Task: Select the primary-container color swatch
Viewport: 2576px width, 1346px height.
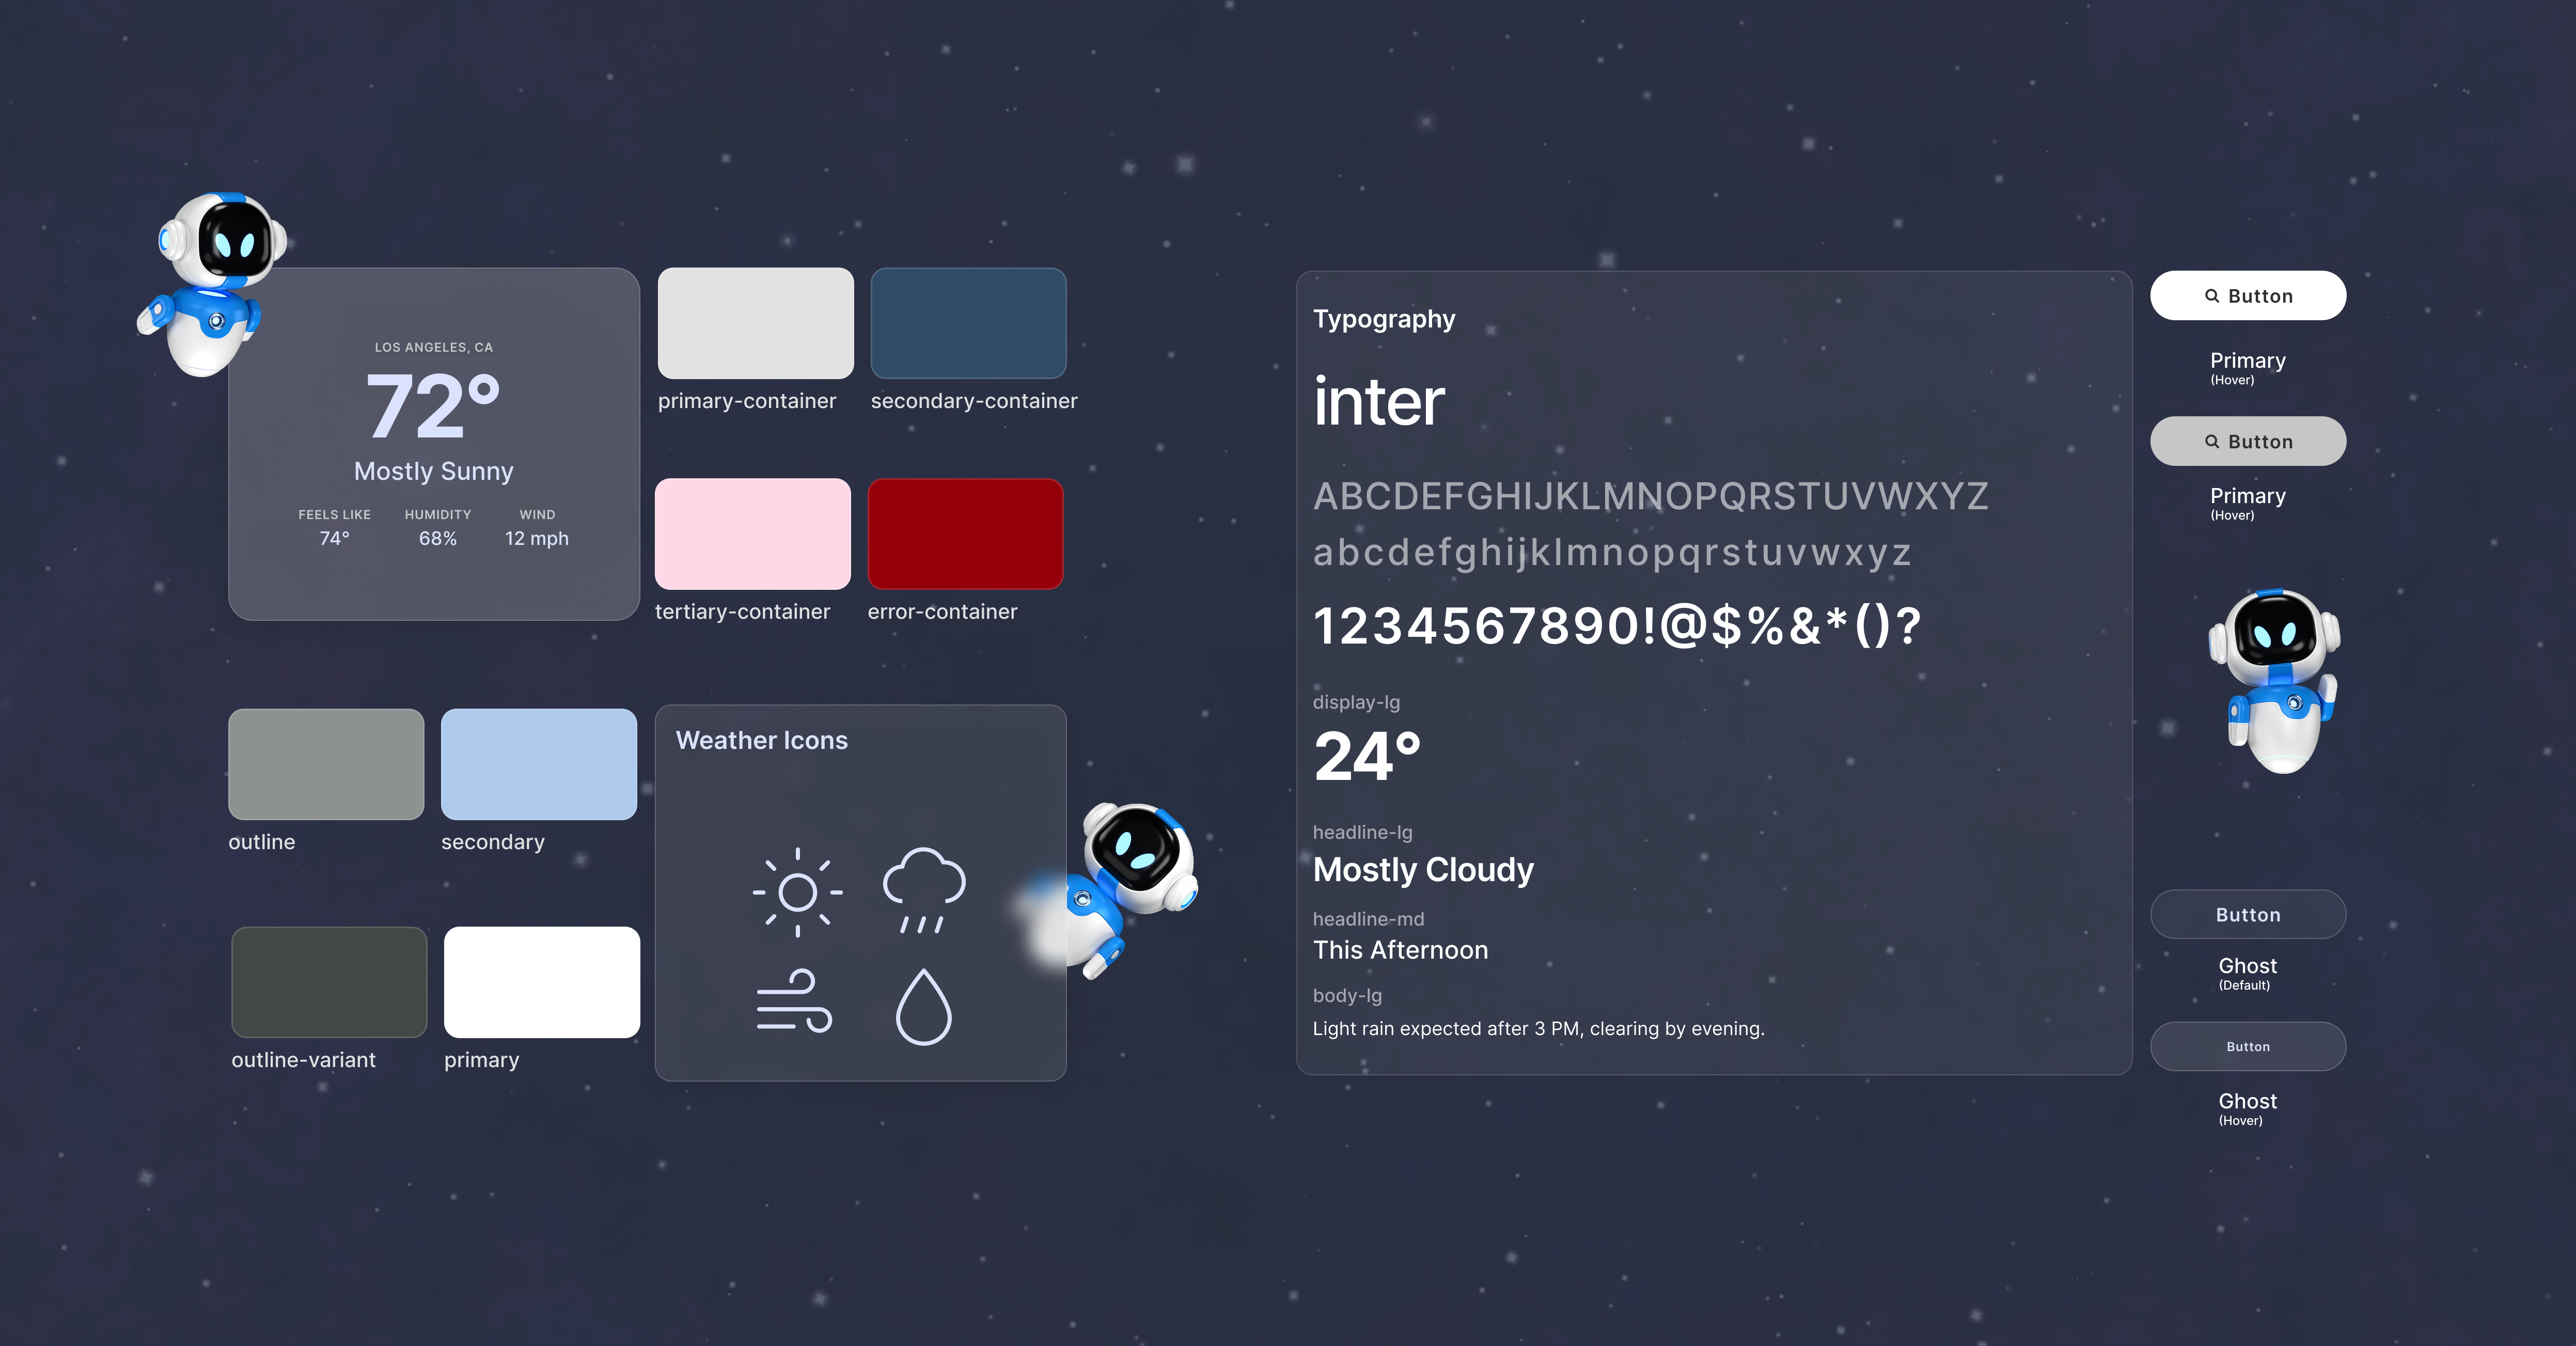Action: 756,323
